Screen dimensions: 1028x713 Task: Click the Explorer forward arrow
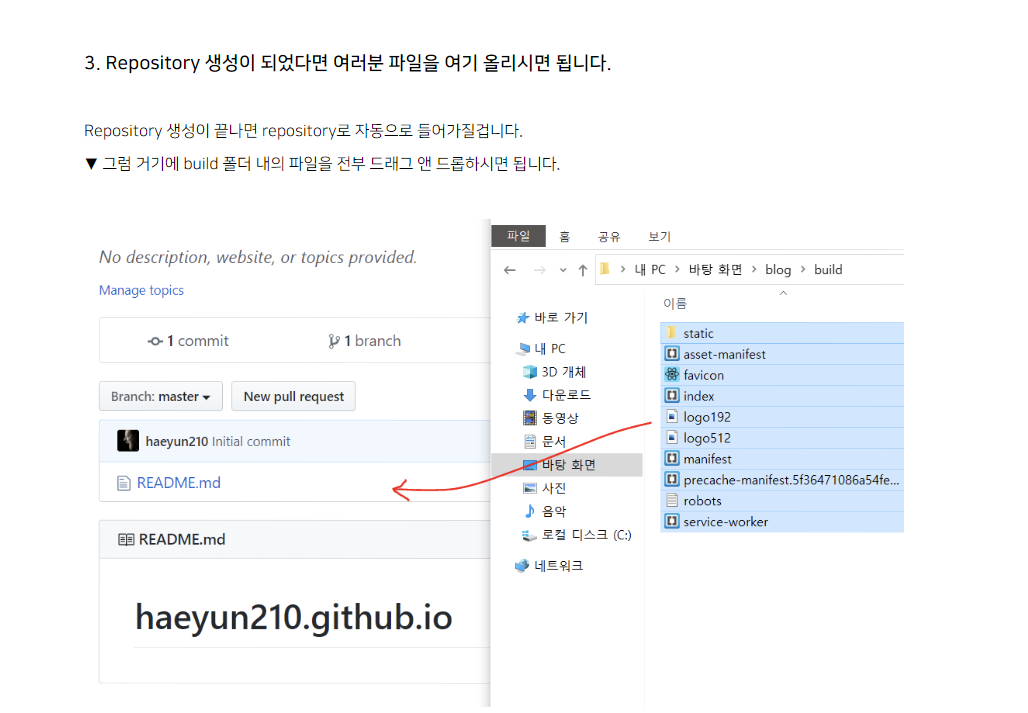pos(539,270)
